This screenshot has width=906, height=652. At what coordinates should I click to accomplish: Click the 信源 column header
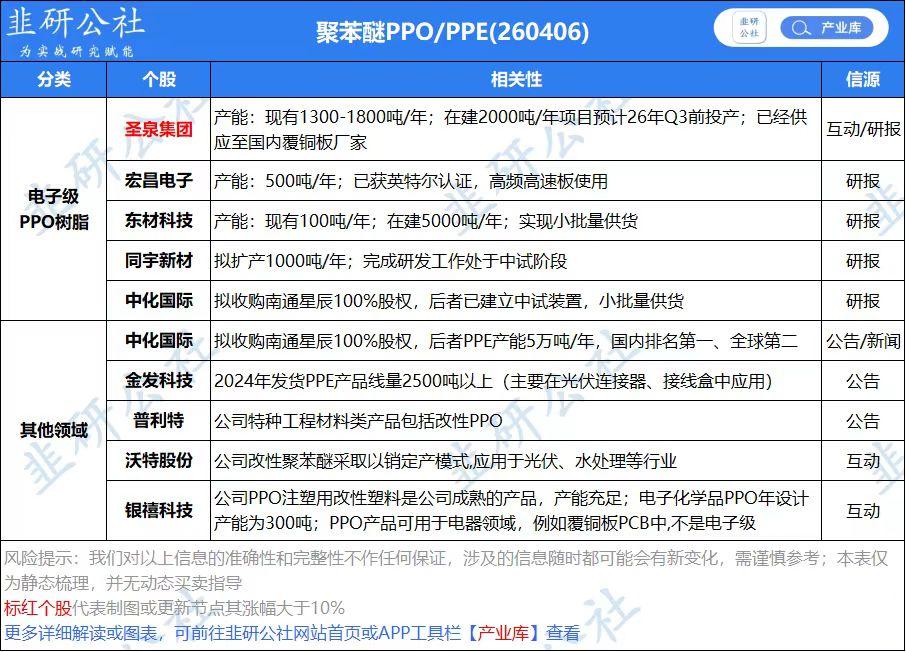[863, 80]
